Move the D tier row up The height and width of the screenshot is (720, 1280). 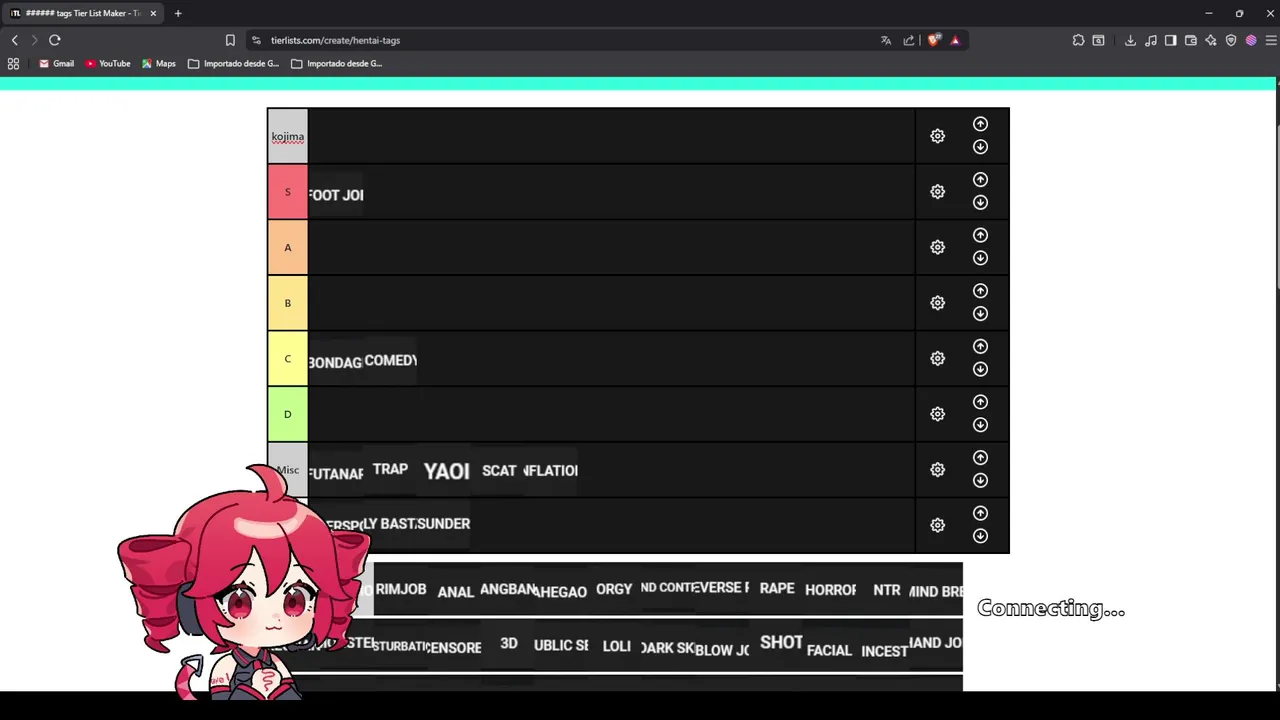point(980,402)
